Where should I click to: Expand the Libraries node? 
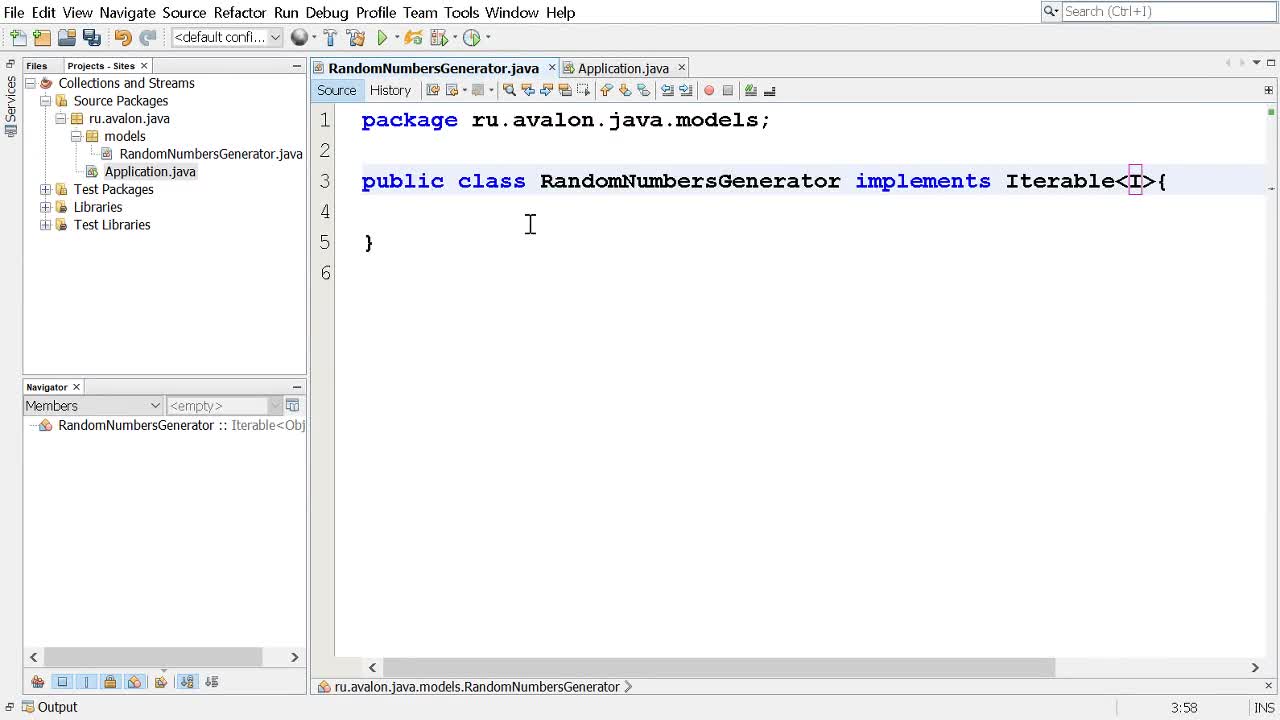pos(45,207)
